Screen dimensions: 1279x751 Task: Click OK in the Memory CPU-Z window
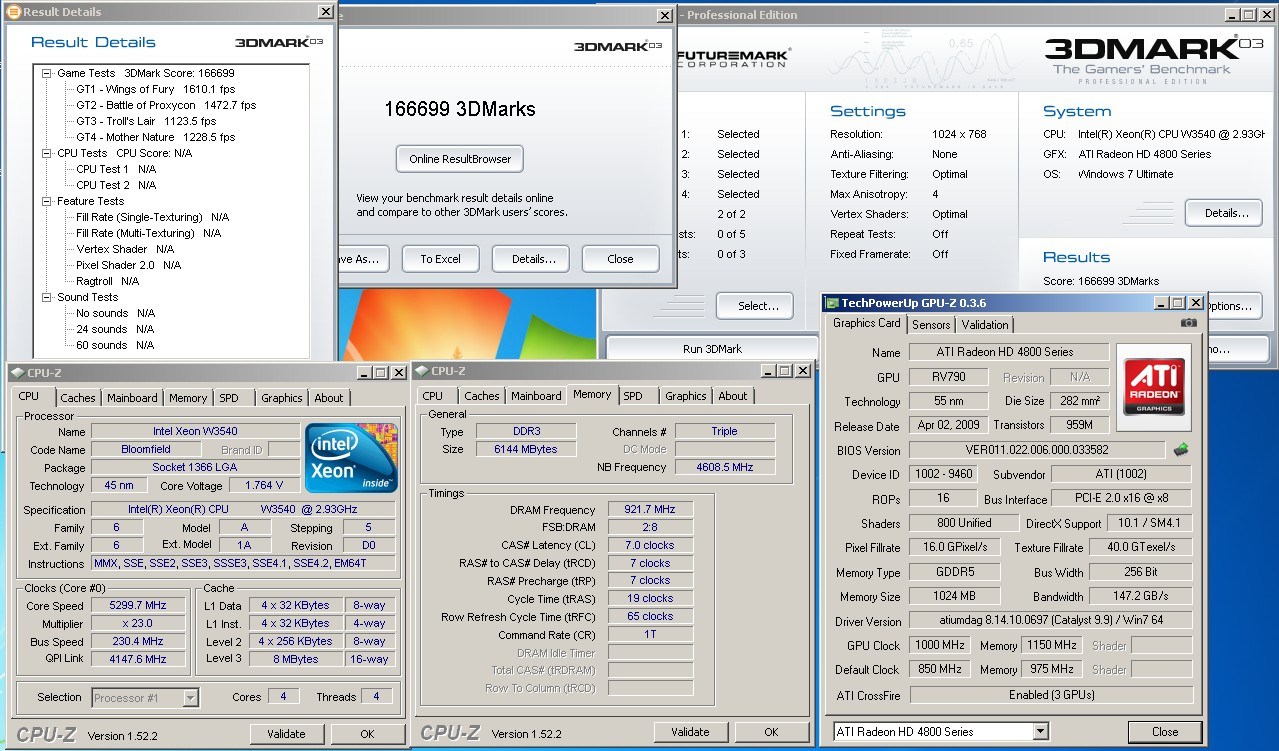(771, 732)
